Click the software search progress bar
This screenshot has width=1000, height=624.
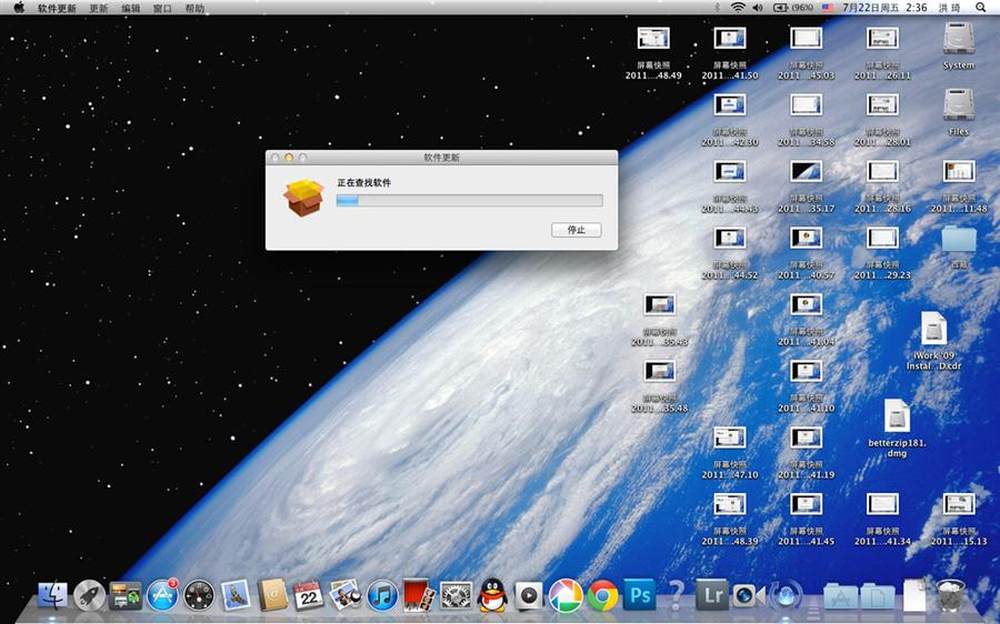pos(469,200)
